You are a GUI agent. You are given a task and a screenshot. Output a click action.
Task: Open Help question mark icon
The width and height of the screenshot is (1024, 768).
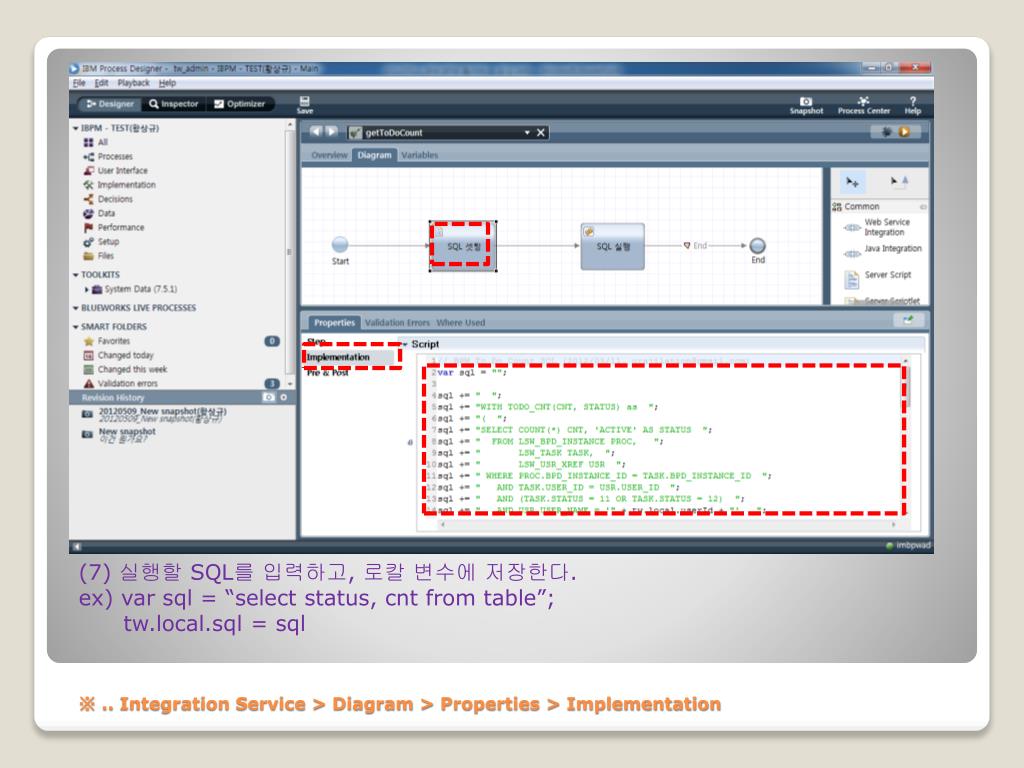[912, 105]
